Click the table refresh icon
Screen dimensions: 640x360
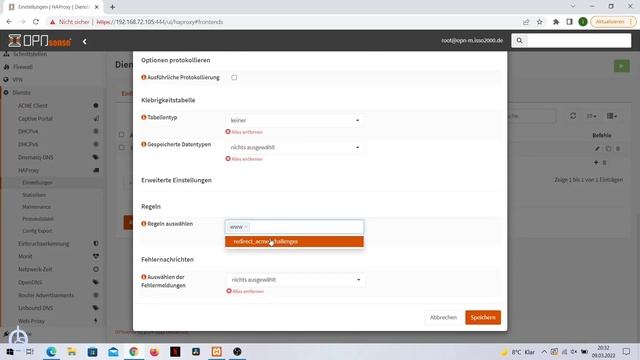pos(573,116)
